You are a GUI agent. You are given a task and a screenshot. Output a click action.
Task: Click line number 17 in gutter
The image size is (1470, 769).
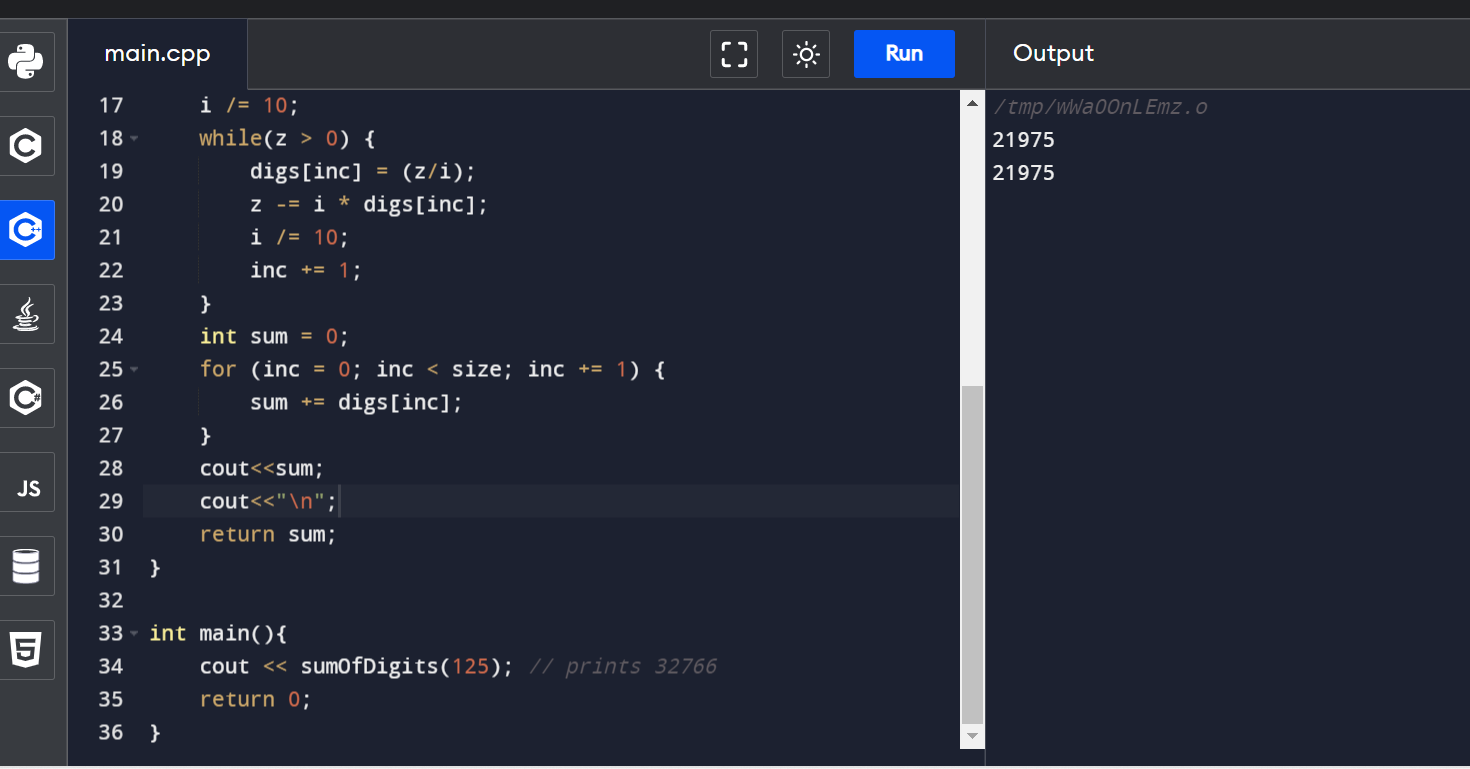[111, 105]
